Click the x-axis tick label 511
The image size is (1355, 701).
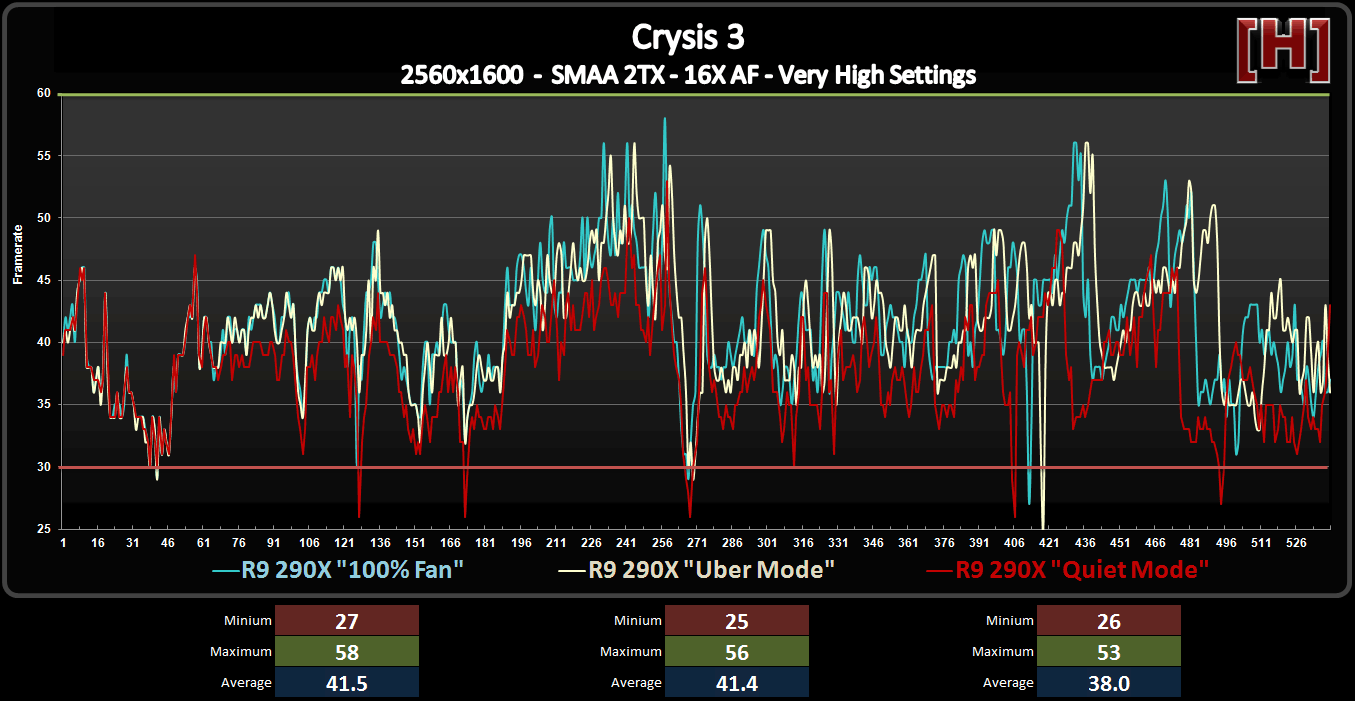pyautogui.click(x=1261, y=543)
